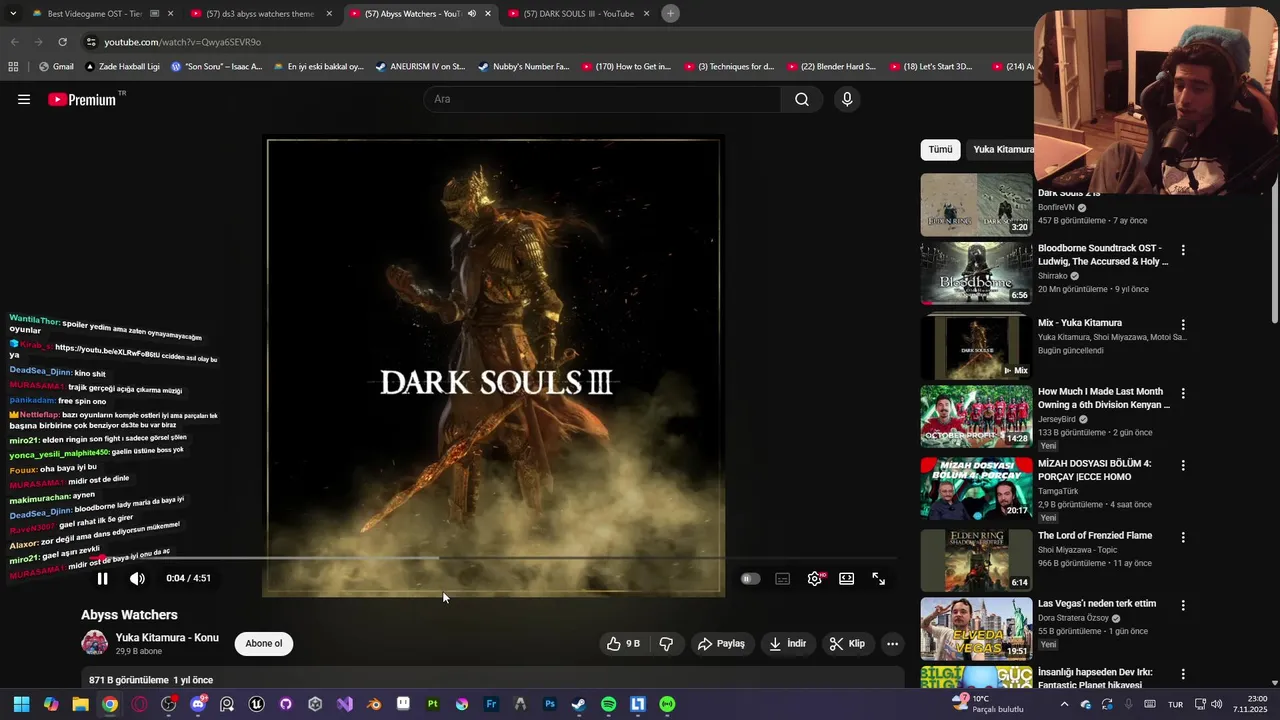
Task: Enter fullscreen mode in the player
Action: click(878, 578)
